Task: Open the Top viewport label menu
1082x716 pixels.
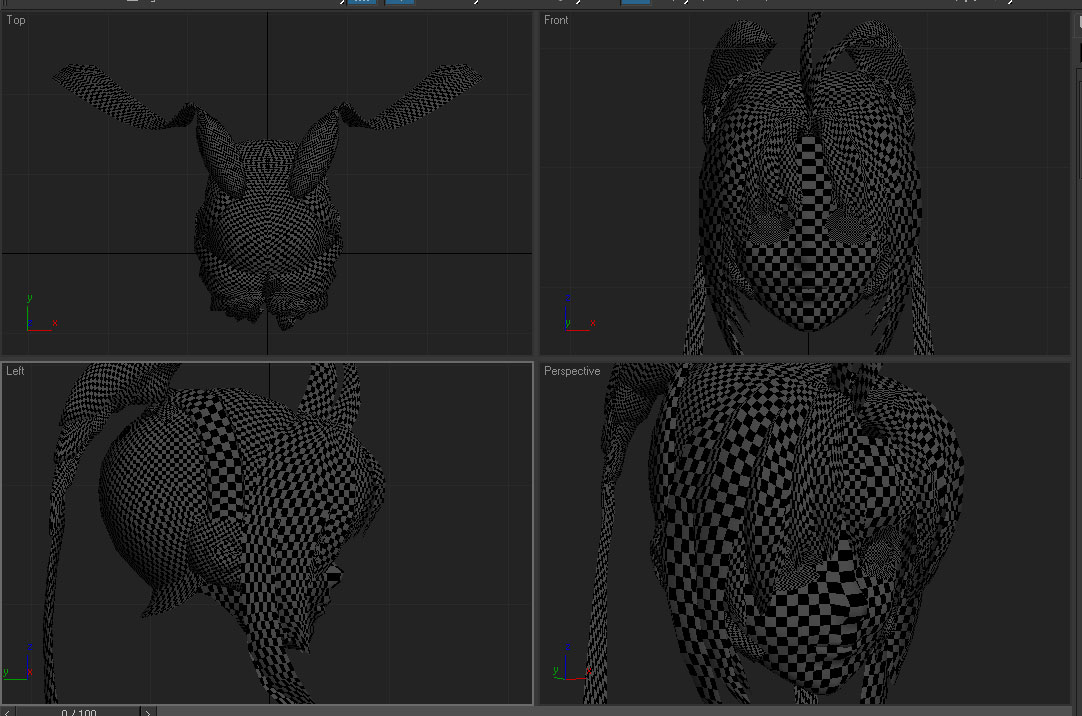Action: point(16,20)
